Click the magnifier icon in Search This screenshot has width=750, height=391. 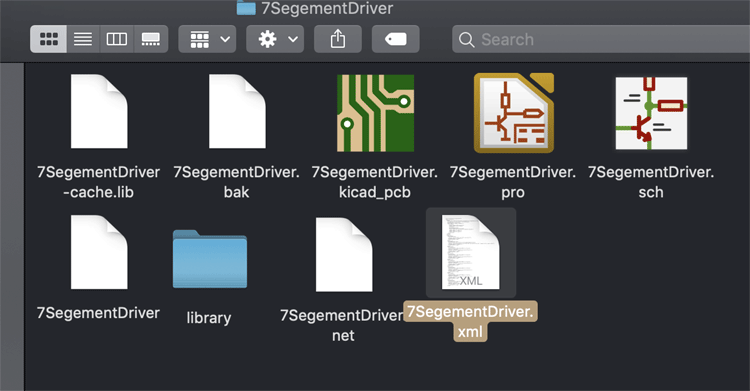(466, 40)
